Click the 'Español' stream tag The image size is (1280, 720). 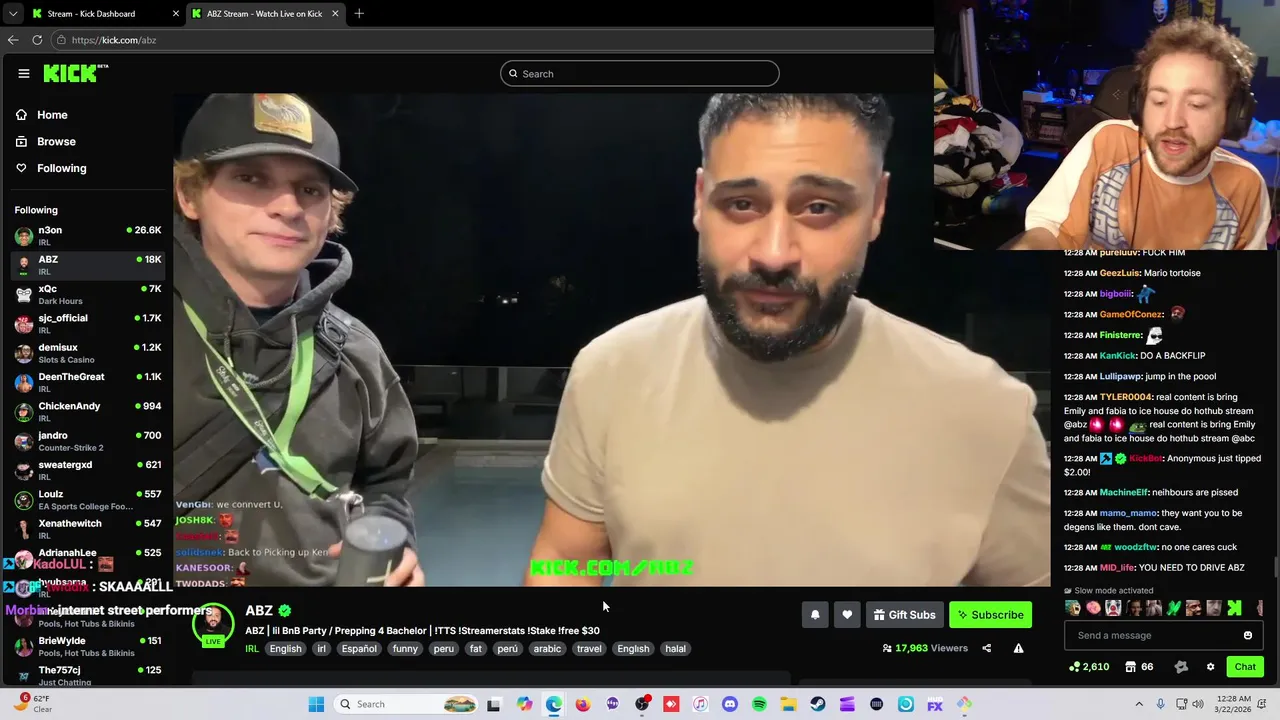[x=359, y=649]
